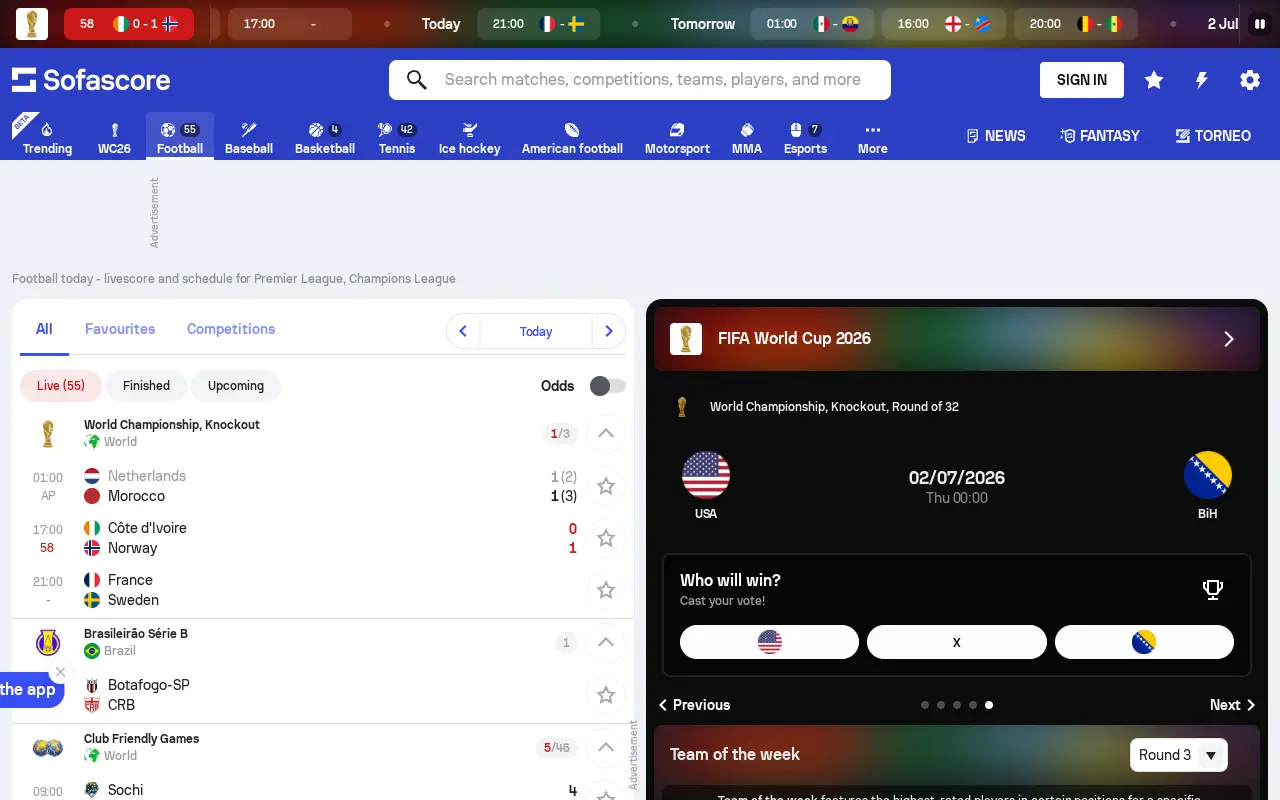Image resolution: width=1280 pixels, height=800 pixels.
Task: Select the Motorsport icon
Action: [677, 137]
